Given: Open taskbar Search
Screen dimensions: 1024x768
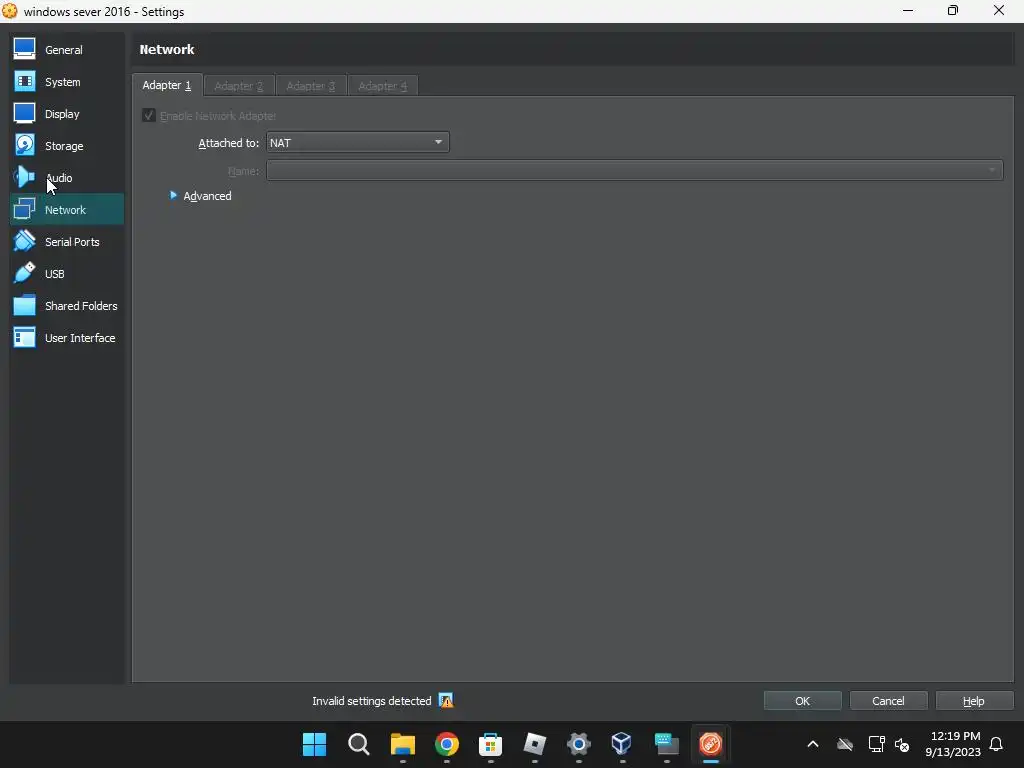Looking at the screenshot, I should coord(359,744).
